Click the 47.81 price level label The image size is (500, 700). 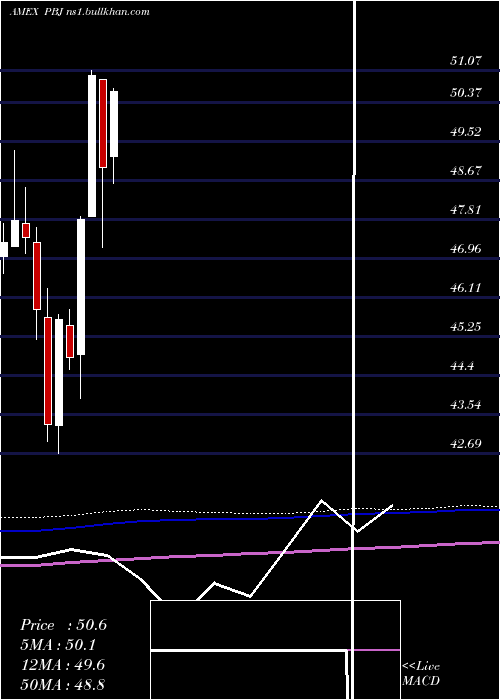pyautogui.click(x=466, y=209)
